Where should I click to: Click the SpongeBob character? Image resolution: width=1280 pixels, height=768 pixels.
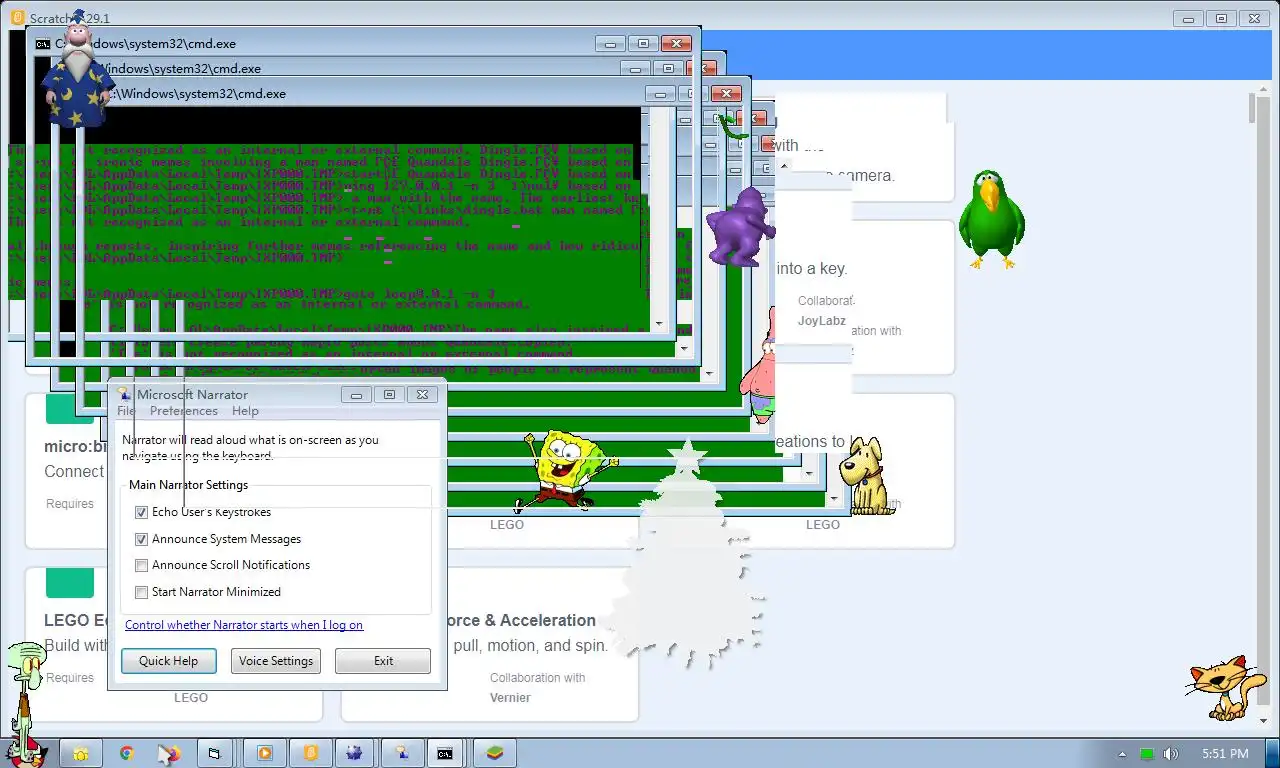pos(566,470)
